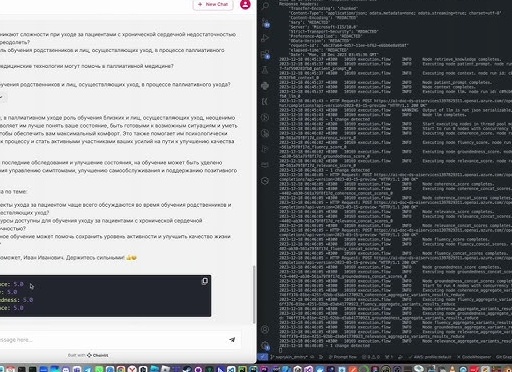This screenshot has width=512, height=372.
Task: Open the pink user profile avatar
Action: pyautogui.click(x=245, y=4)
